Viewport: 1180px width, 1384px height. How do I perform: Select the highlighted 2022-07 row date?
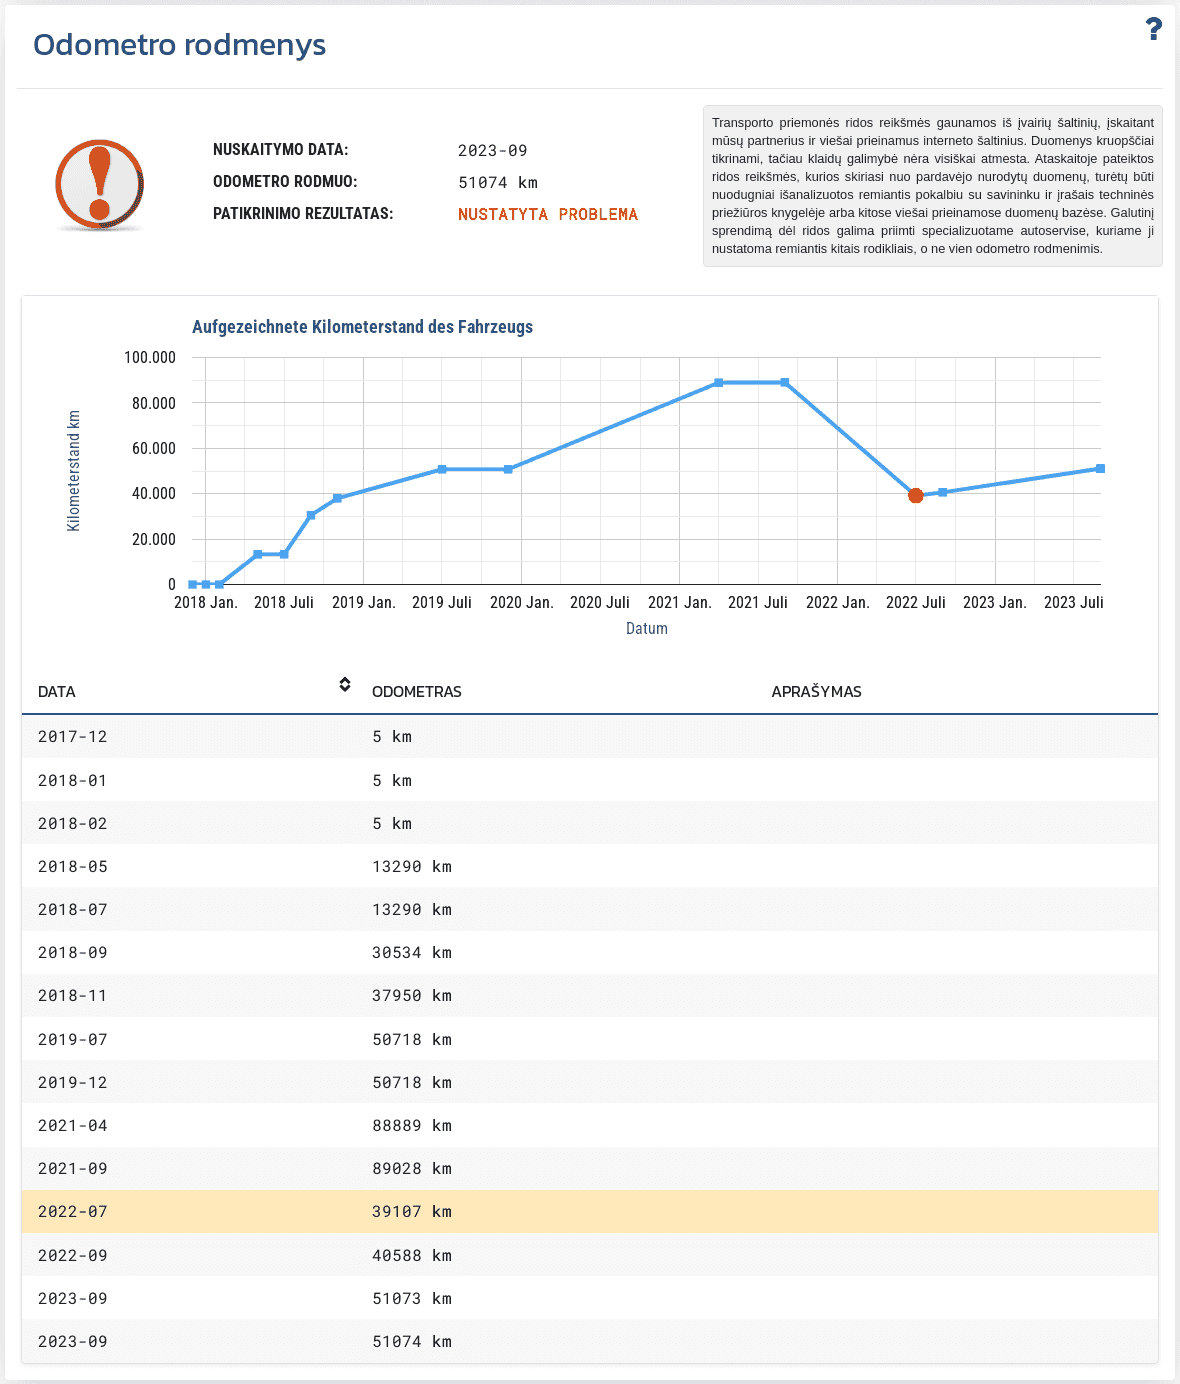[x=72, y=1212]
